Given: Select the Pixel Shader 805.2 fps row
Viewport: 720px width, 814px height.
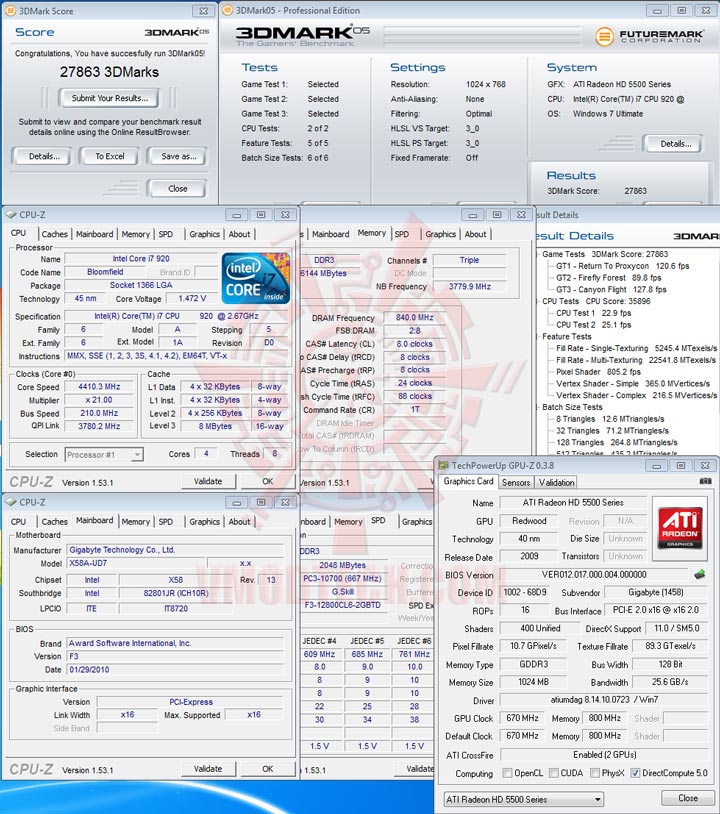Looking at the screenshot, I should pyautogui.click(x=598, y=372).
